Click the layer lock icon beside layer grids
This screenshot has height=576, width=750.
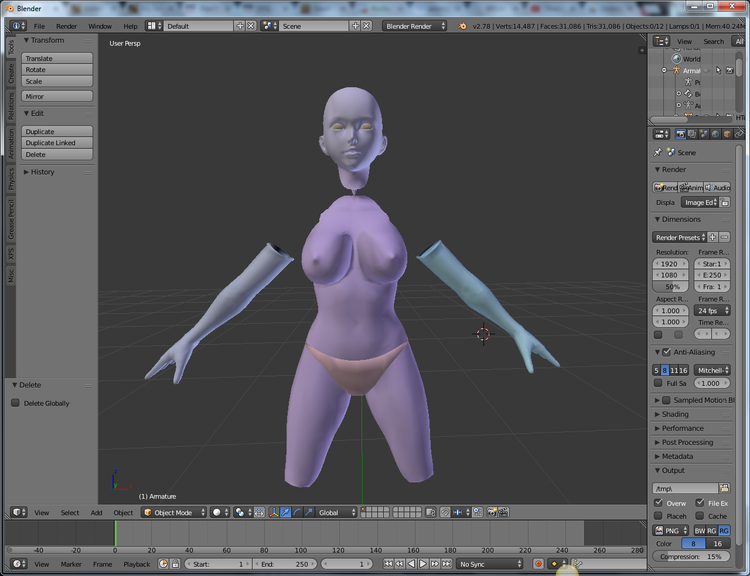tap(430, 512)
